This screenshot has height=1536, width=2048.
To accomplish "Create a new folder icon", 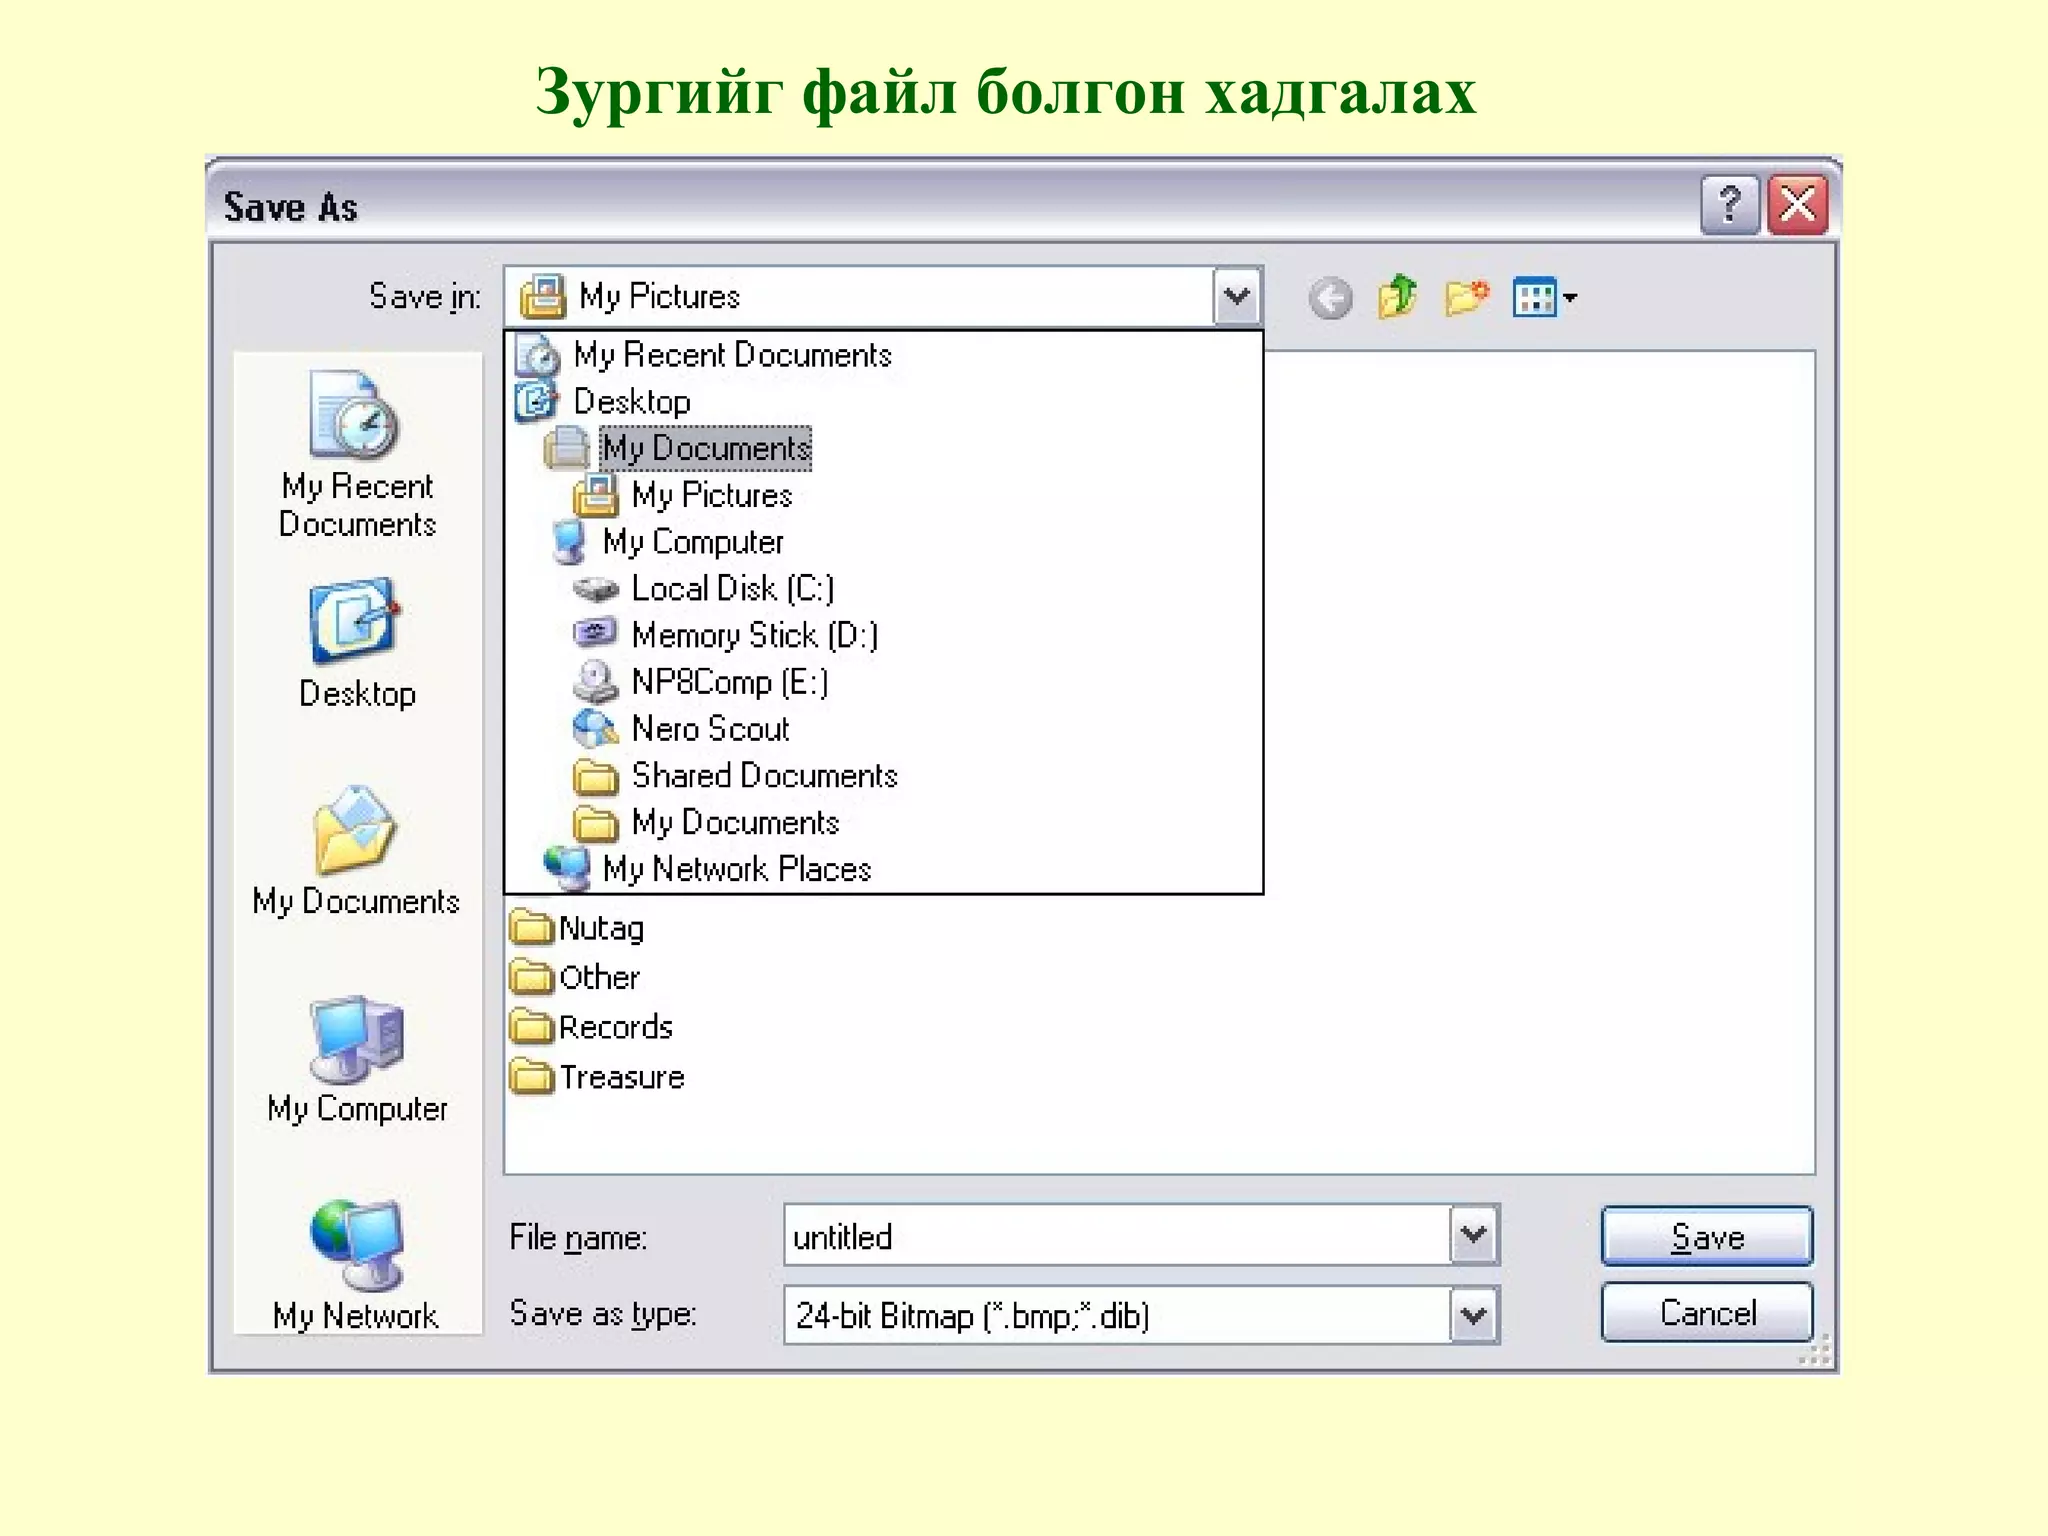I will click(1466, 297).
